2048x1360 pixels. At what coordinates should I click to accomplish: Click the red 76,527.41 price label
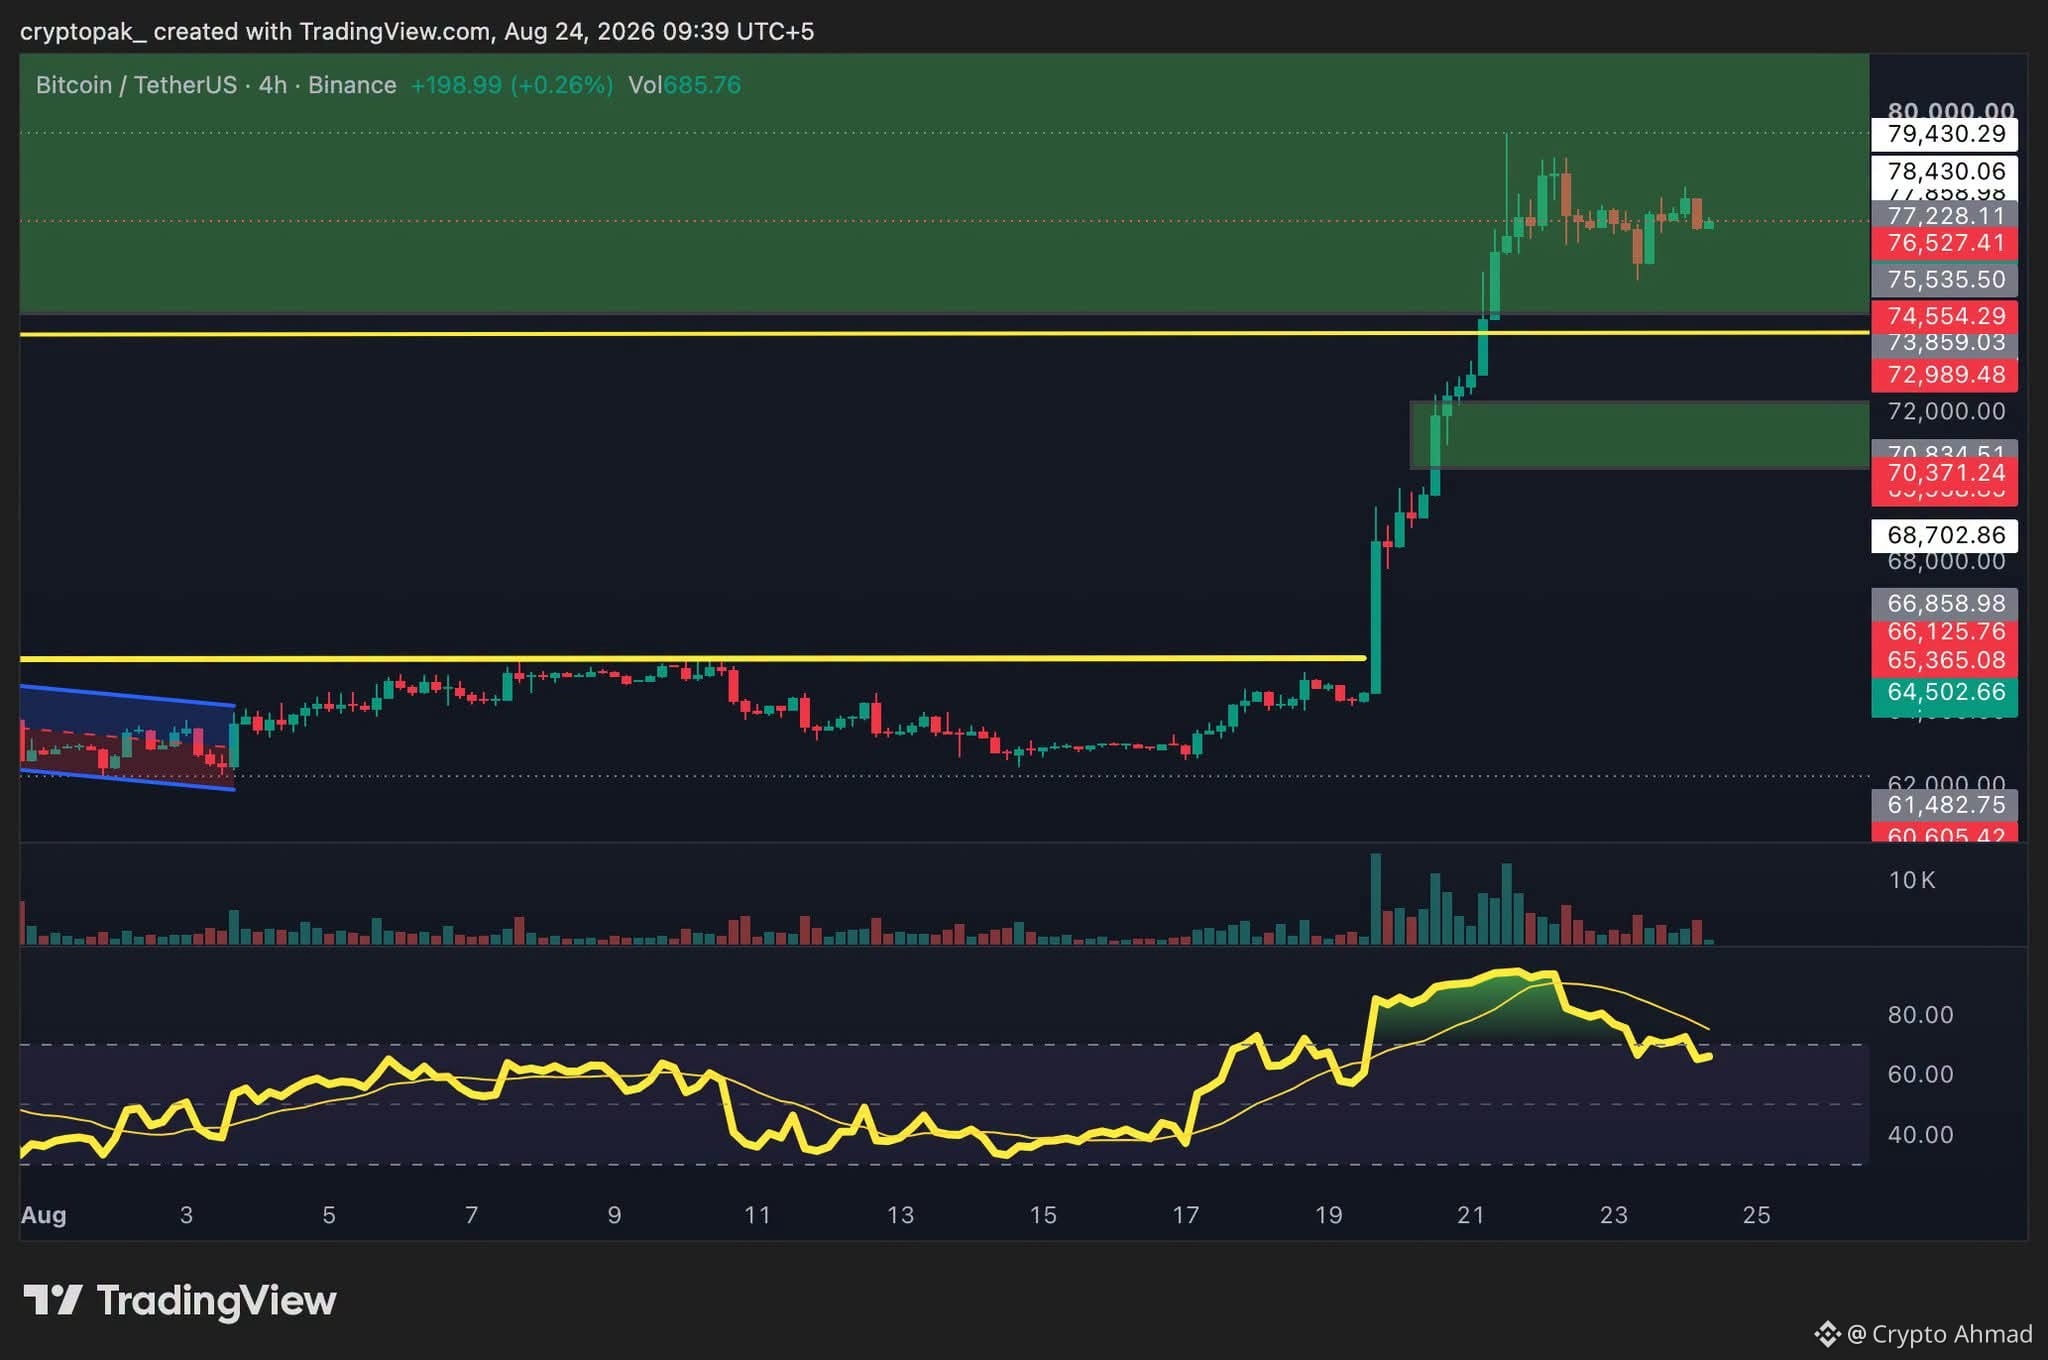pyautogui.click(x=1945, y=243)
